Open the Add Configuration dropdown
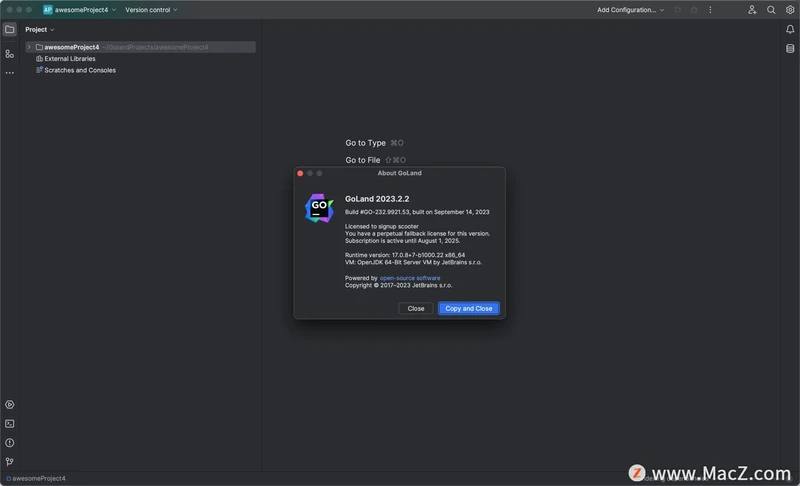The height and width of the screenshot is (486, 800). 631,10
